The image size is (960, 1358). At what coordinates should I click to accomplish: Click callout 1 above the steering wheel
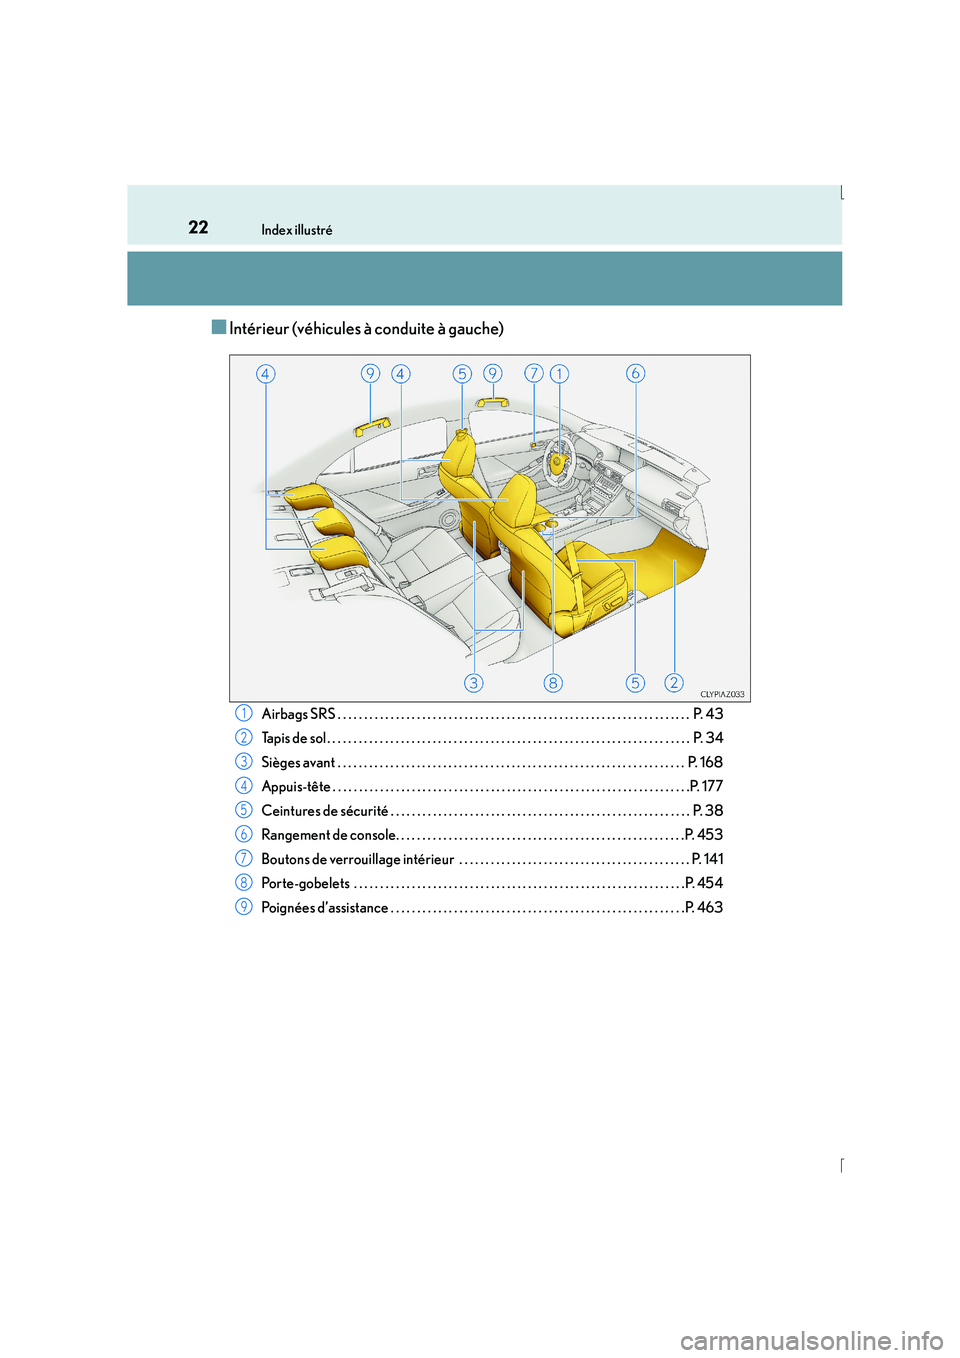(559, 374)
